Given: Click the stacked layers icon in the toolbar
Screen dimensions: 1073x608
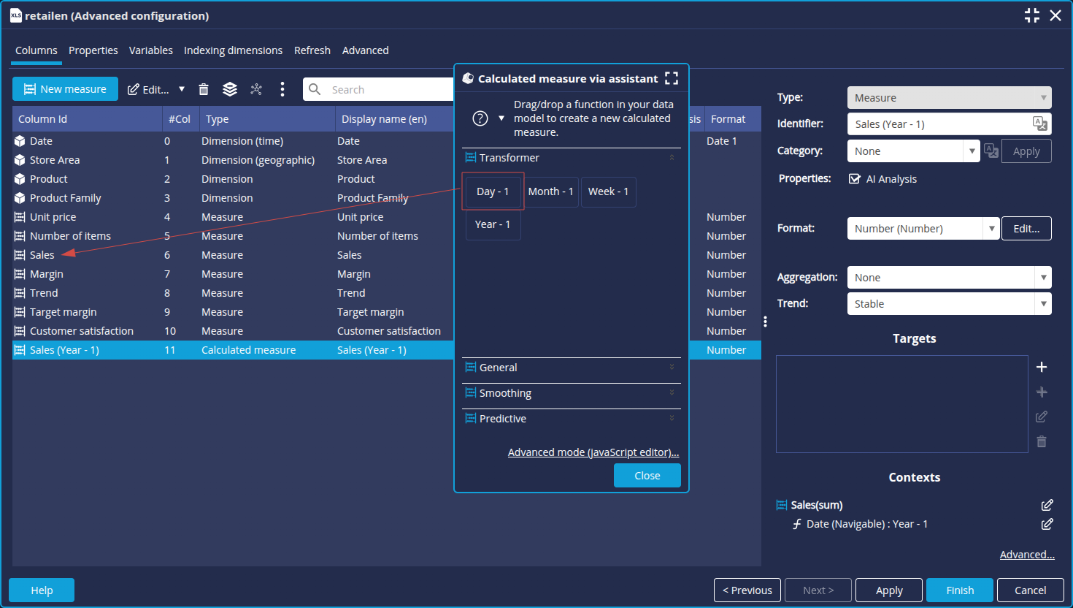Looking at the screenshot, I should (x=230, y=89).
